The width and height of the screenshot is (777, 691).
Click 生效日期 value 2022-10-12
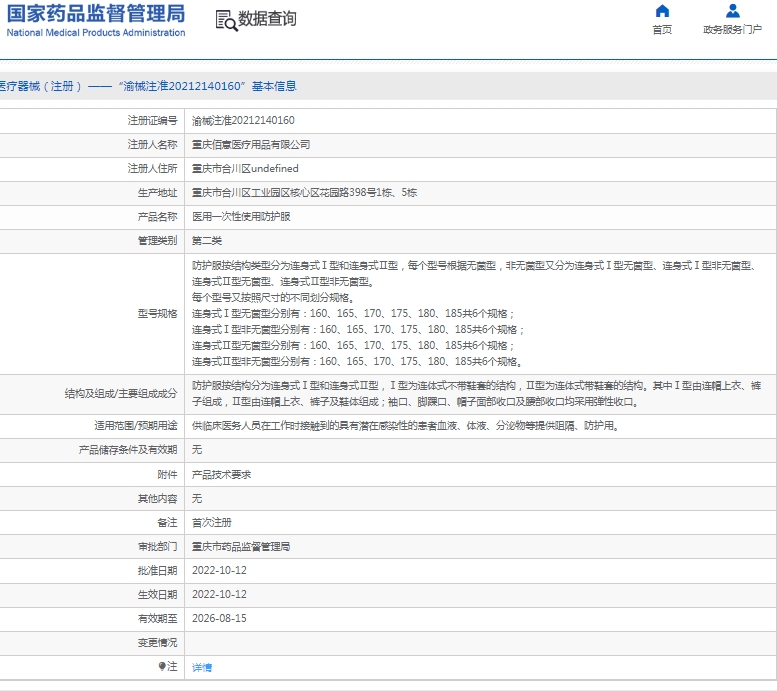pyautogui.click(x=219, y=594)
